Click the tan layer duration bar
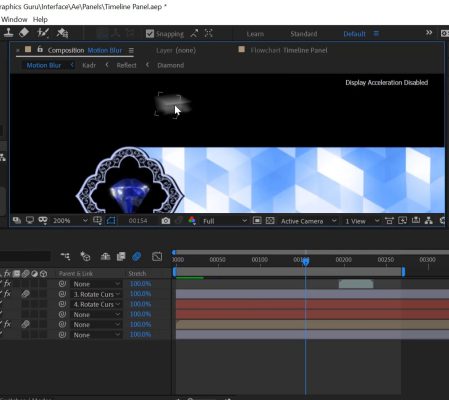The height and width of the screenshot is (400, 449). coord(312,324)
